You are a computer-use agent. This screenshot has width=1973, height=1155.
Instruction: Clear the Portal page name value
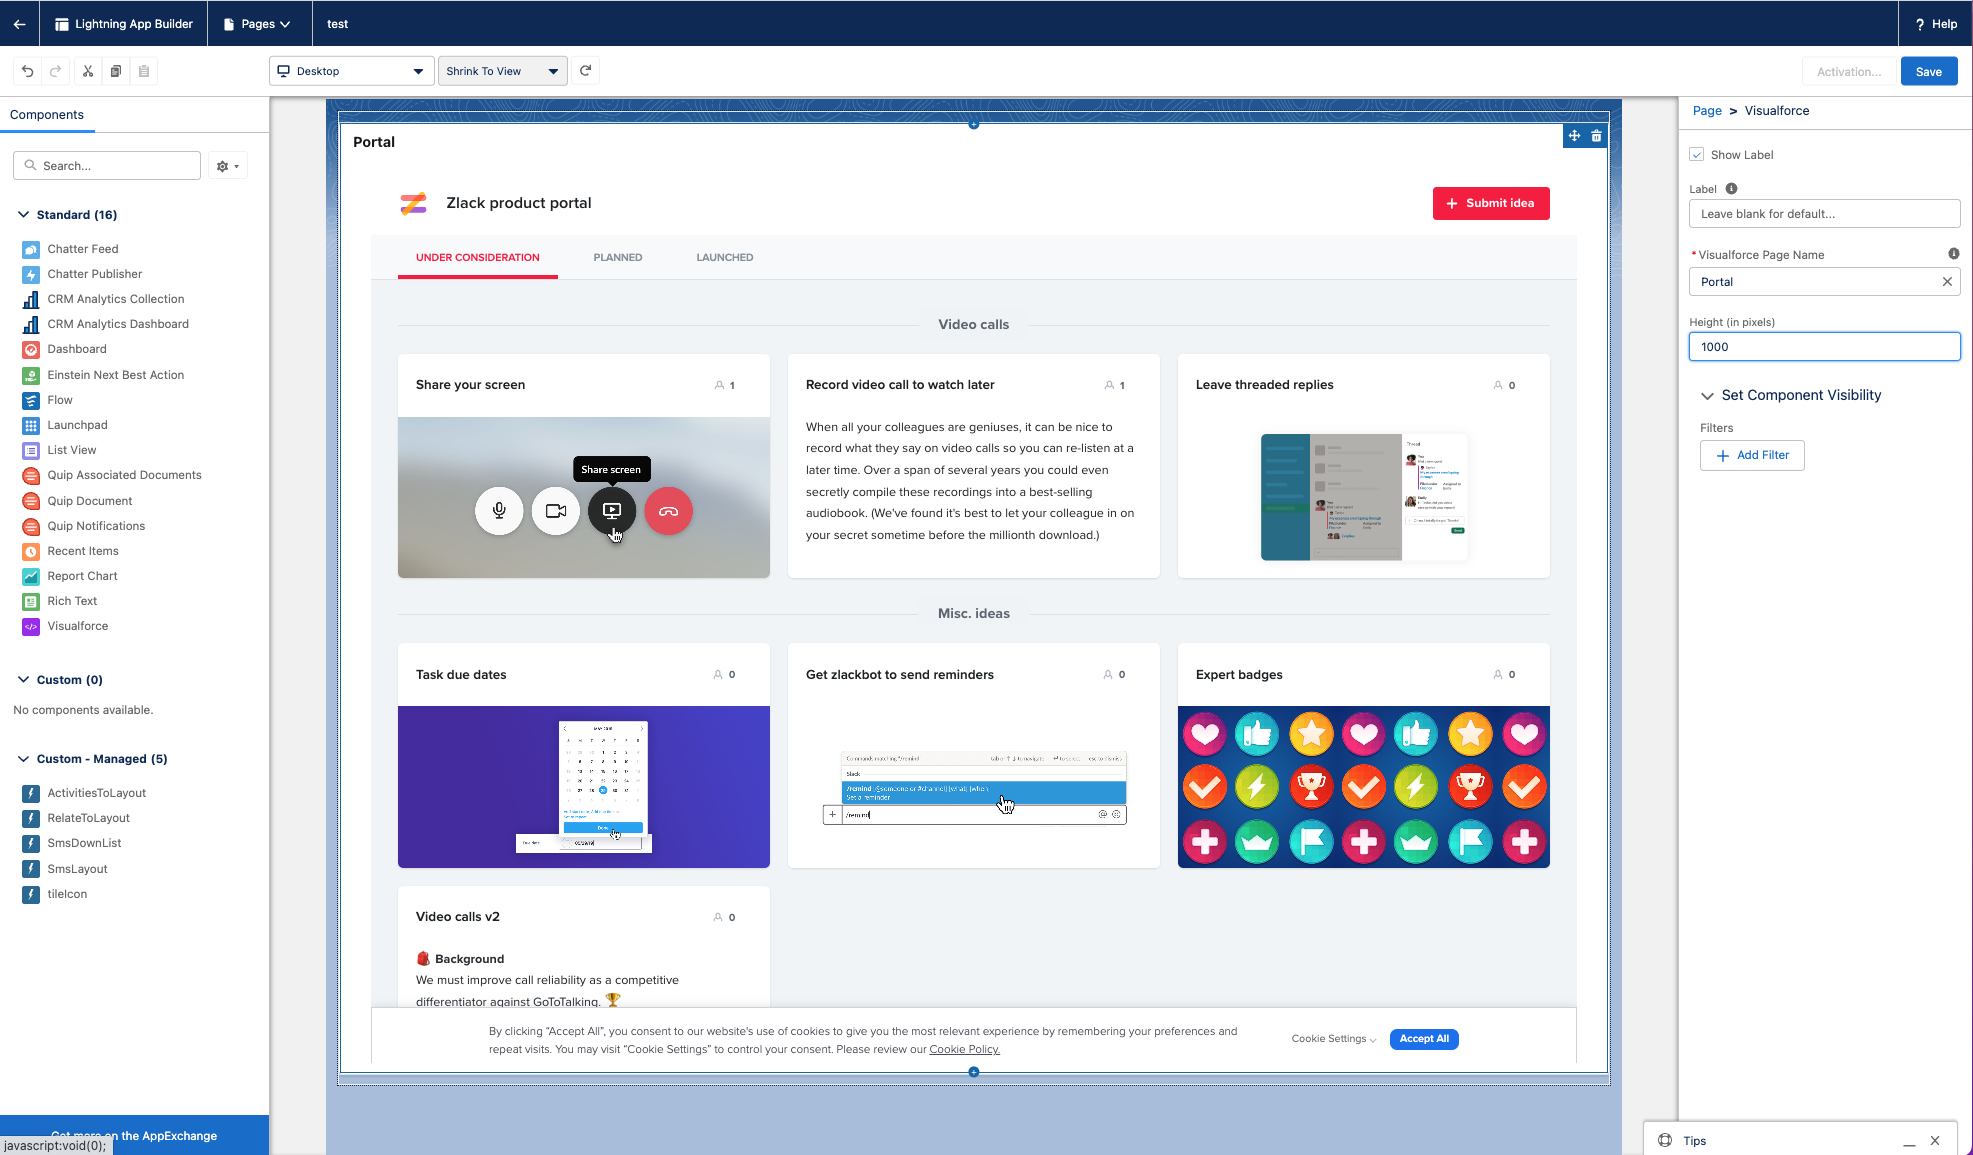1947,282
